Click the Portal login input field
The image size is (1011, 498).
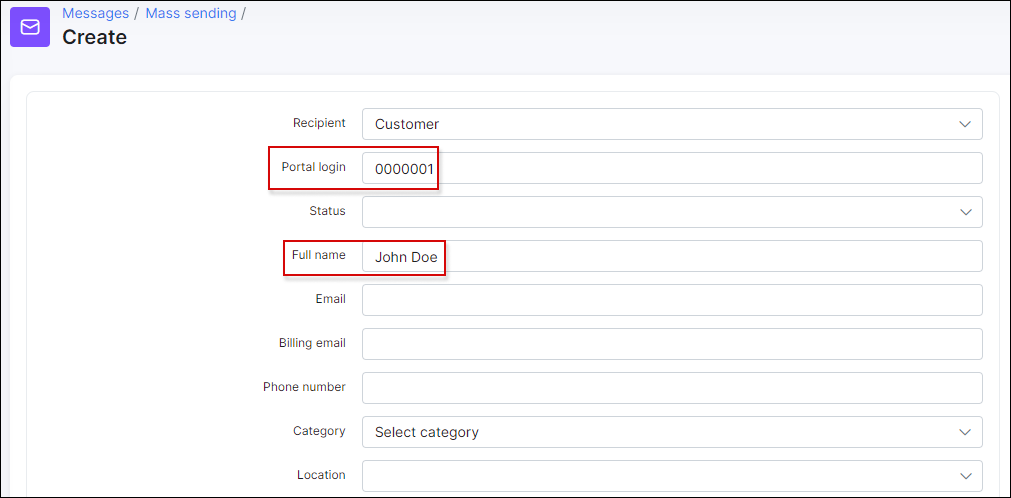pos(672,168)
